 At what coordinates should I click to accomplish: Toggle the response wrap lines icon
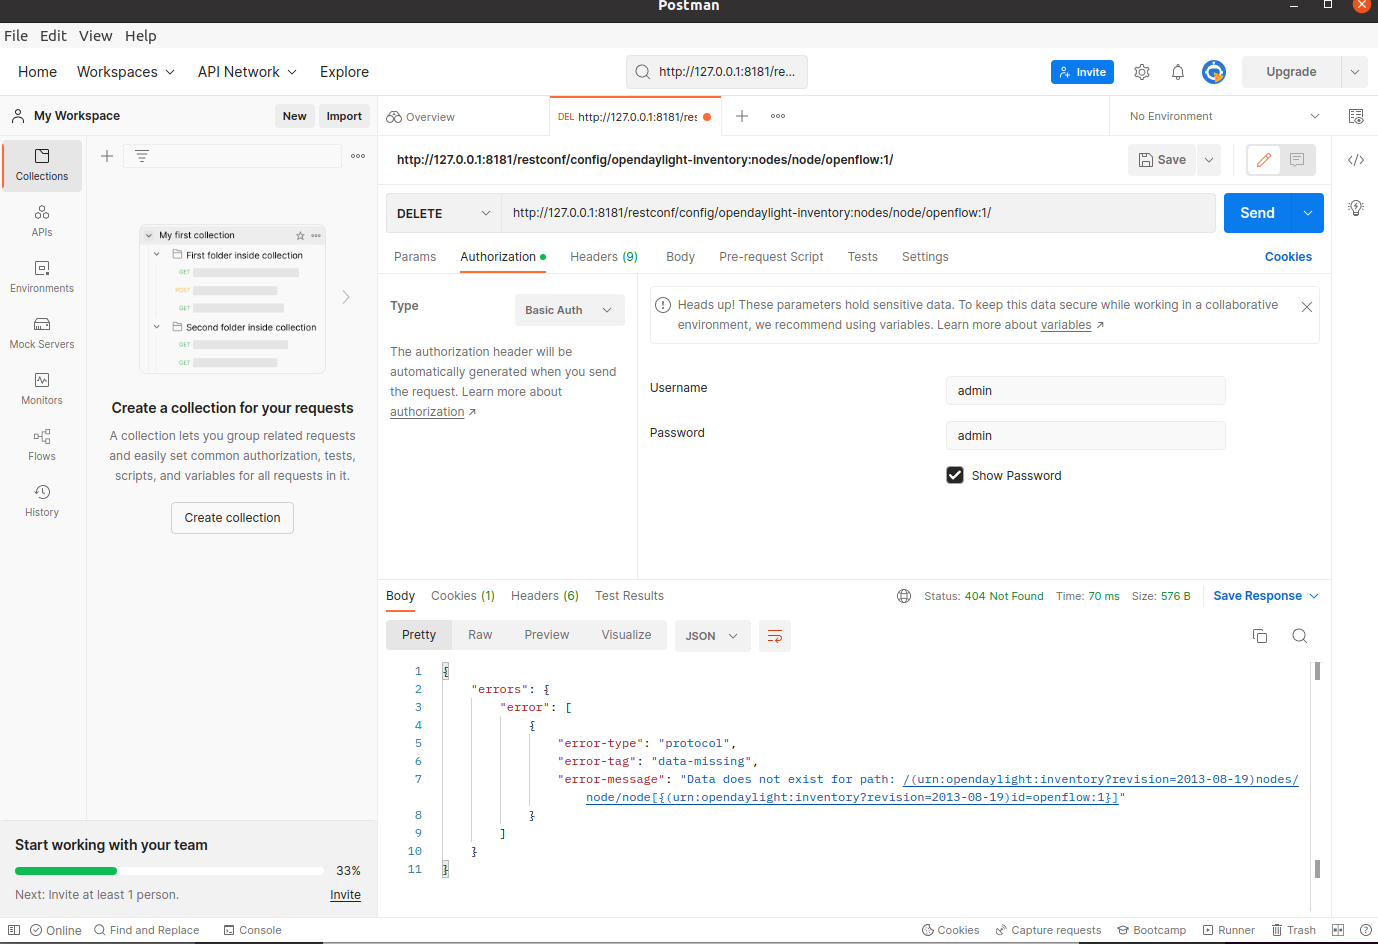[775, 636]
